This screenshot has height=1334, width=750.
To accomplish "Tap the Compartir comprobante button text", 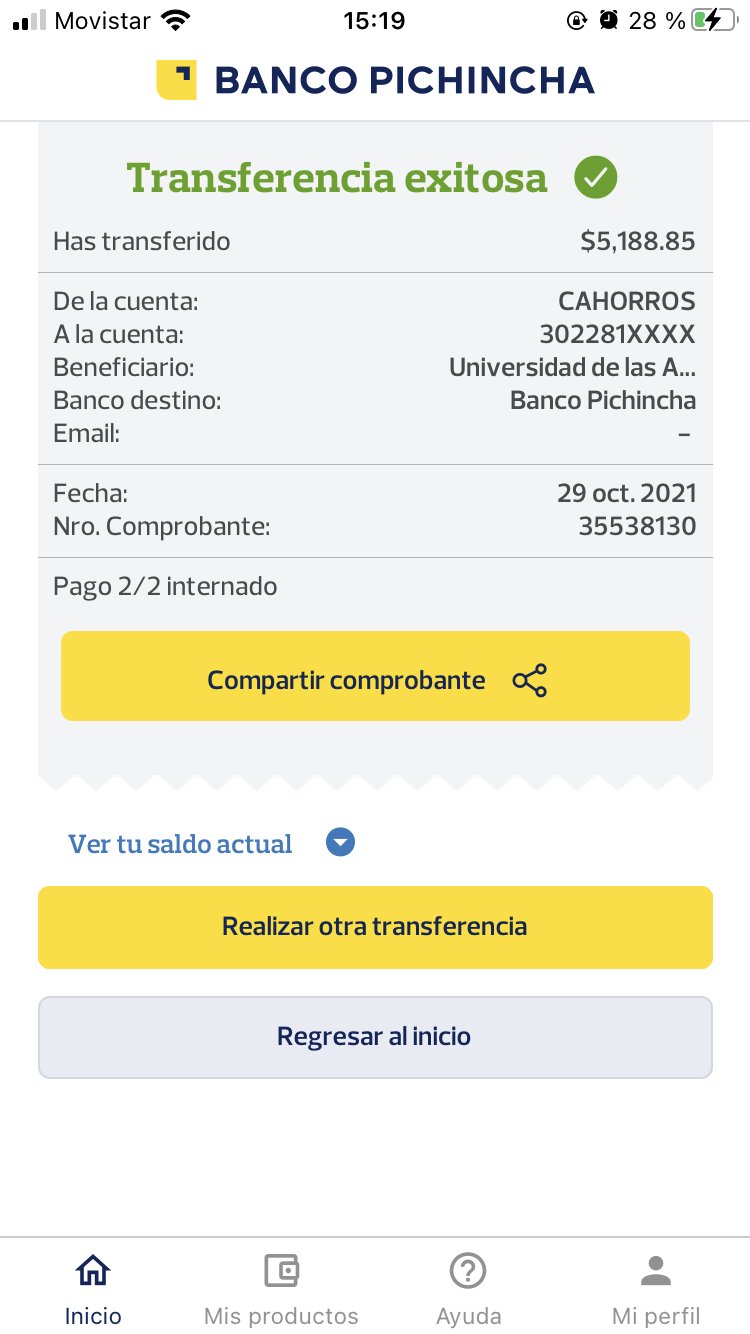I will tap(346, 680).
